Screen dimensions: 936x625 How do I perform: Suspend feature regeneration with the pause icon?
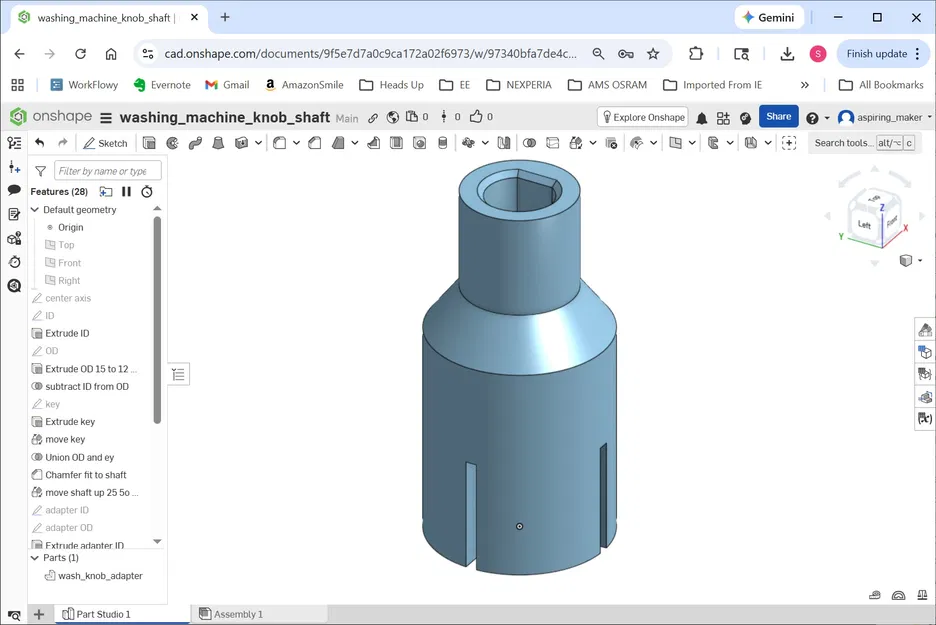(x=127, y=191)
